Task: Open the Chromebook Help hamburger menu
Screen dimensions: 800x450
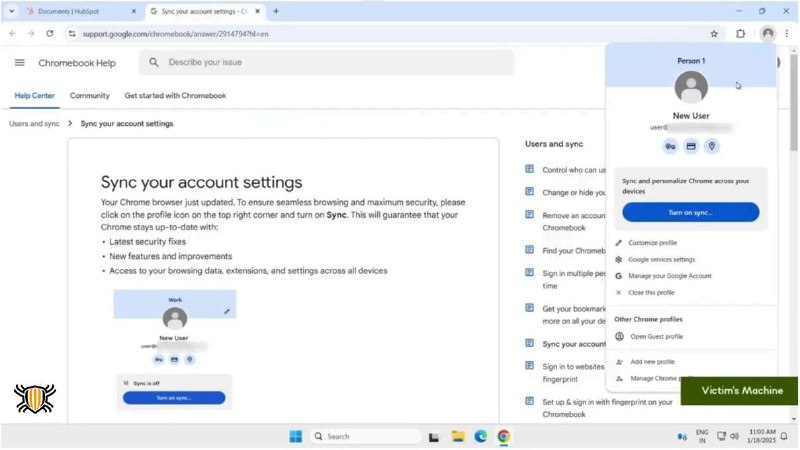Action: coord(19,63)
